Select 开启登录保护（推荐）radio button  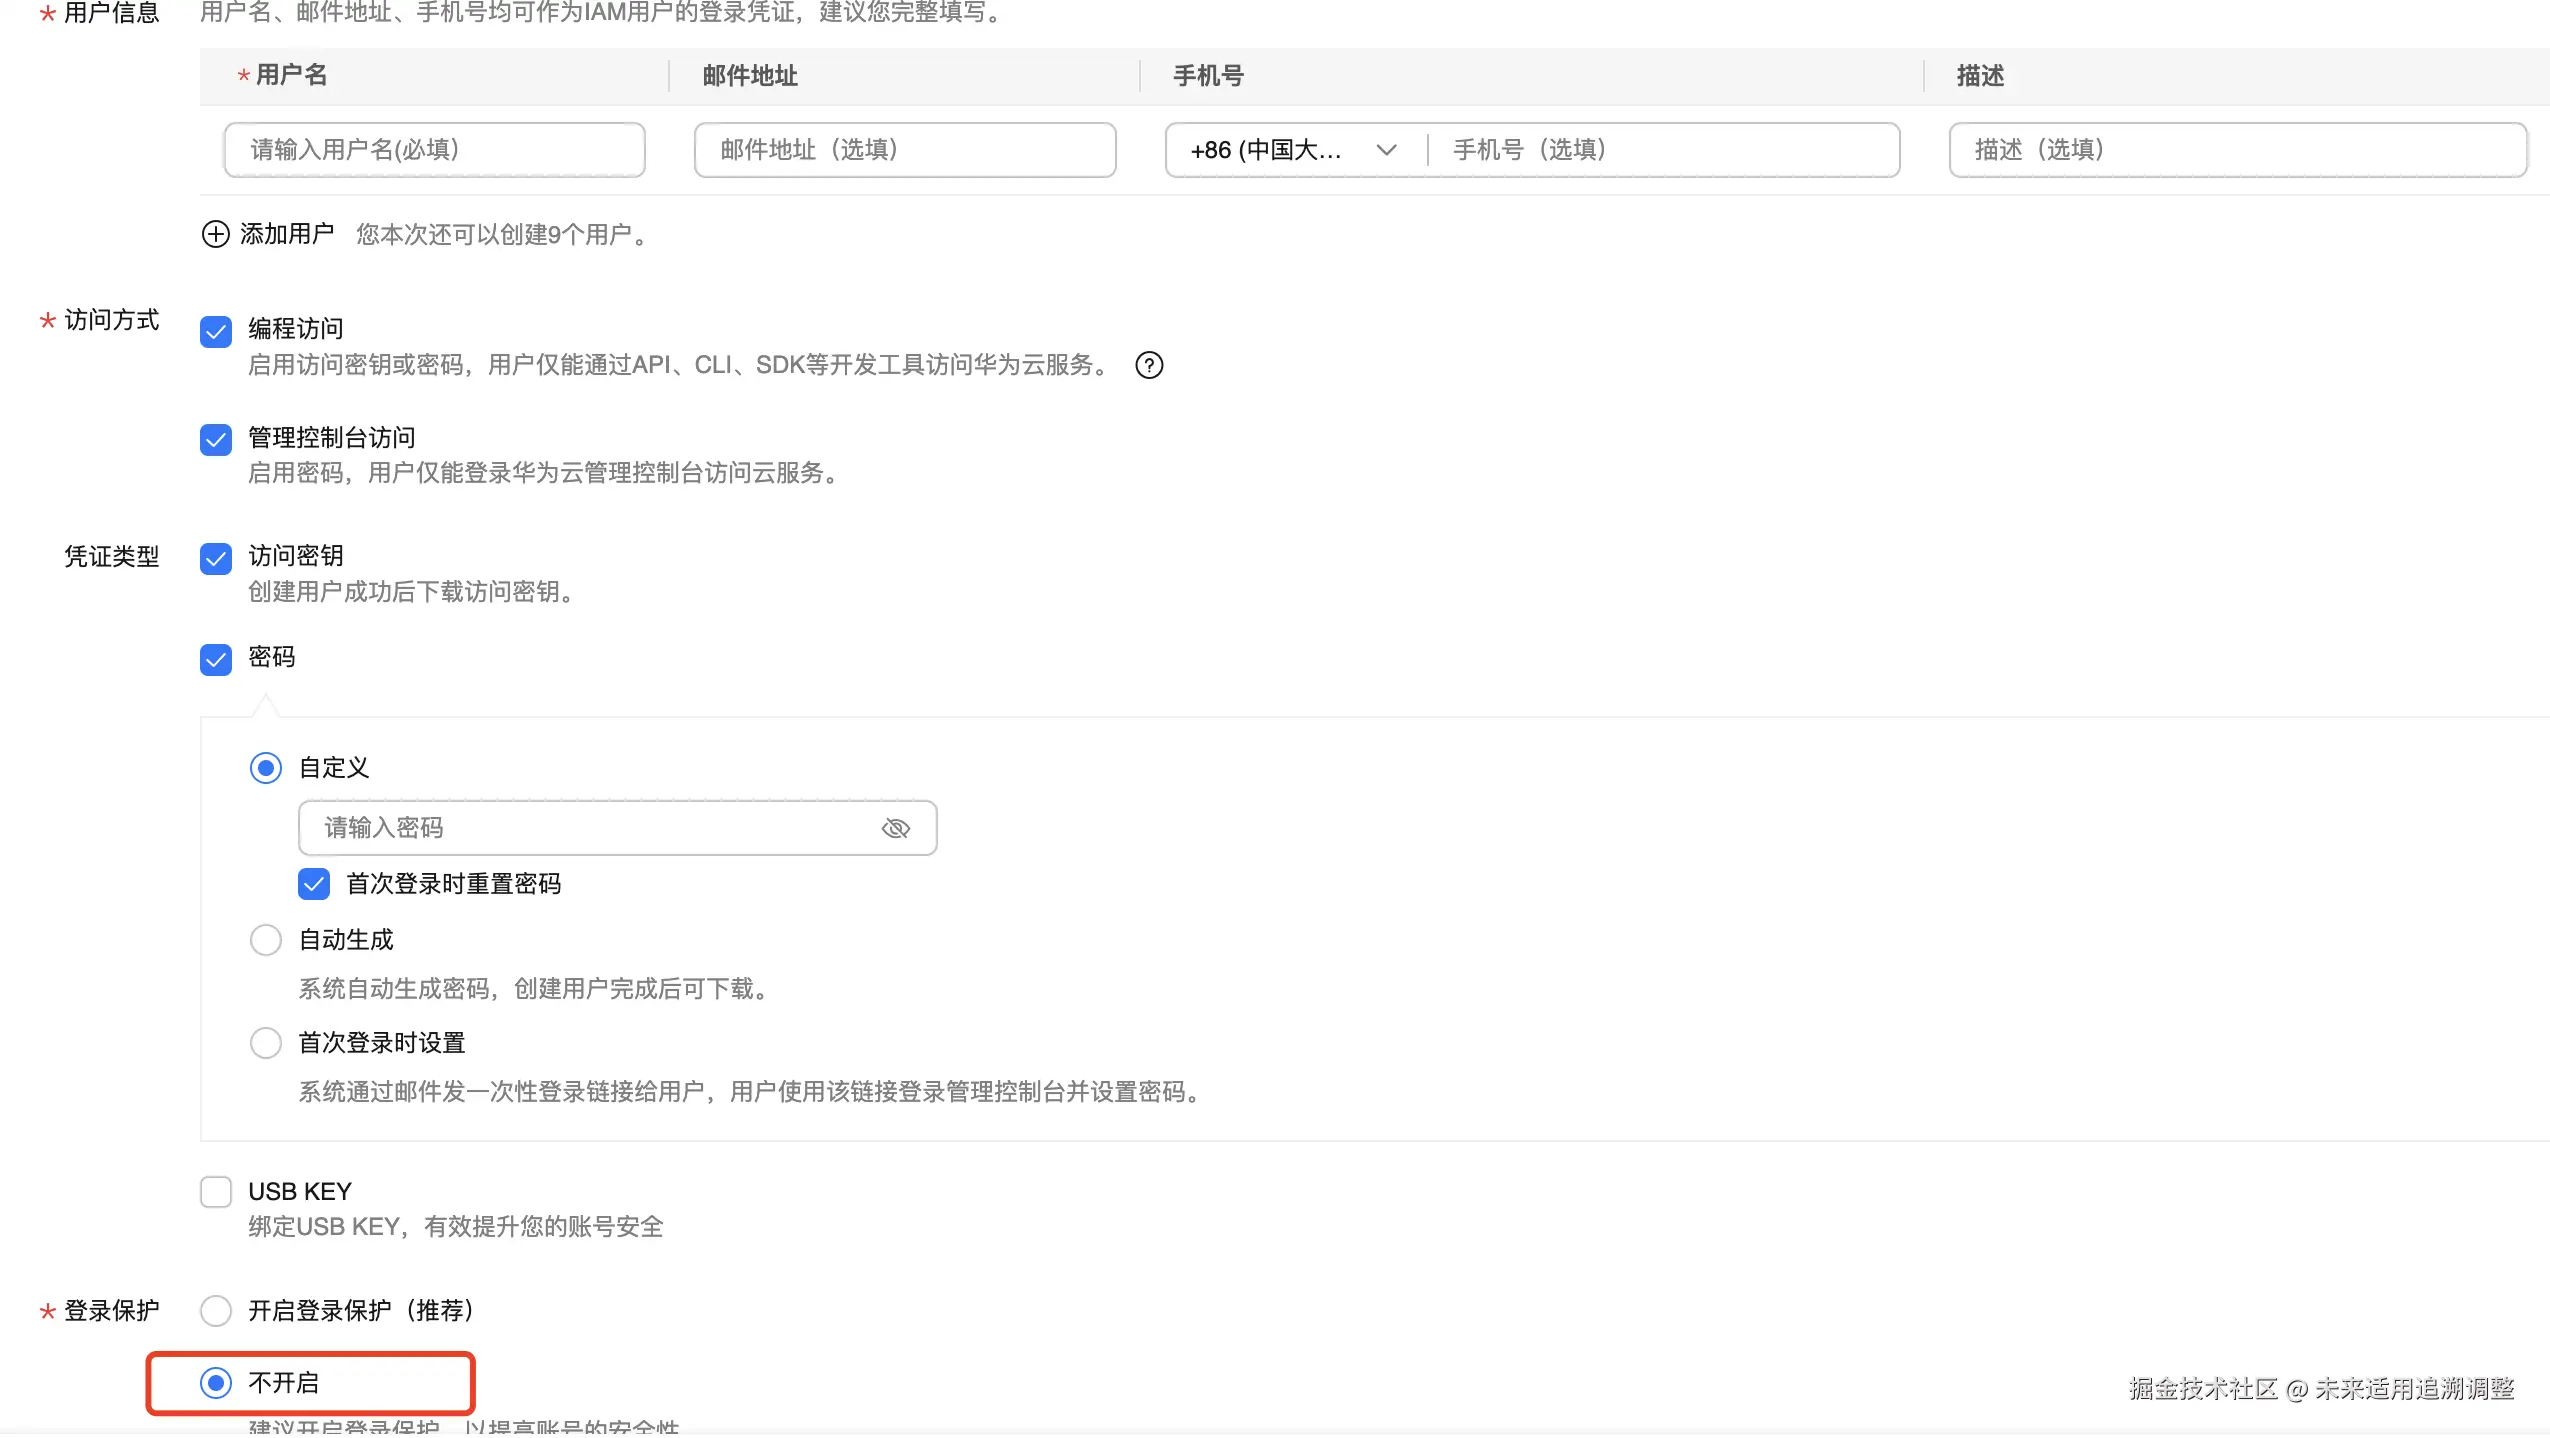(x=216, y=1311)
